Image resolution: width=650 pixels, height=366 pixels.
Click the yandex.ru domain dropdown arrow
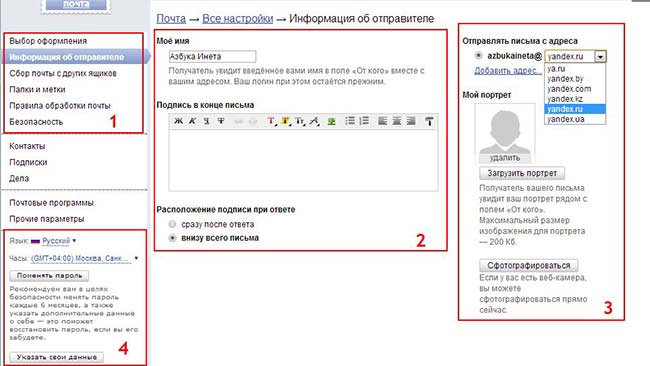click(x=600, y=56)
